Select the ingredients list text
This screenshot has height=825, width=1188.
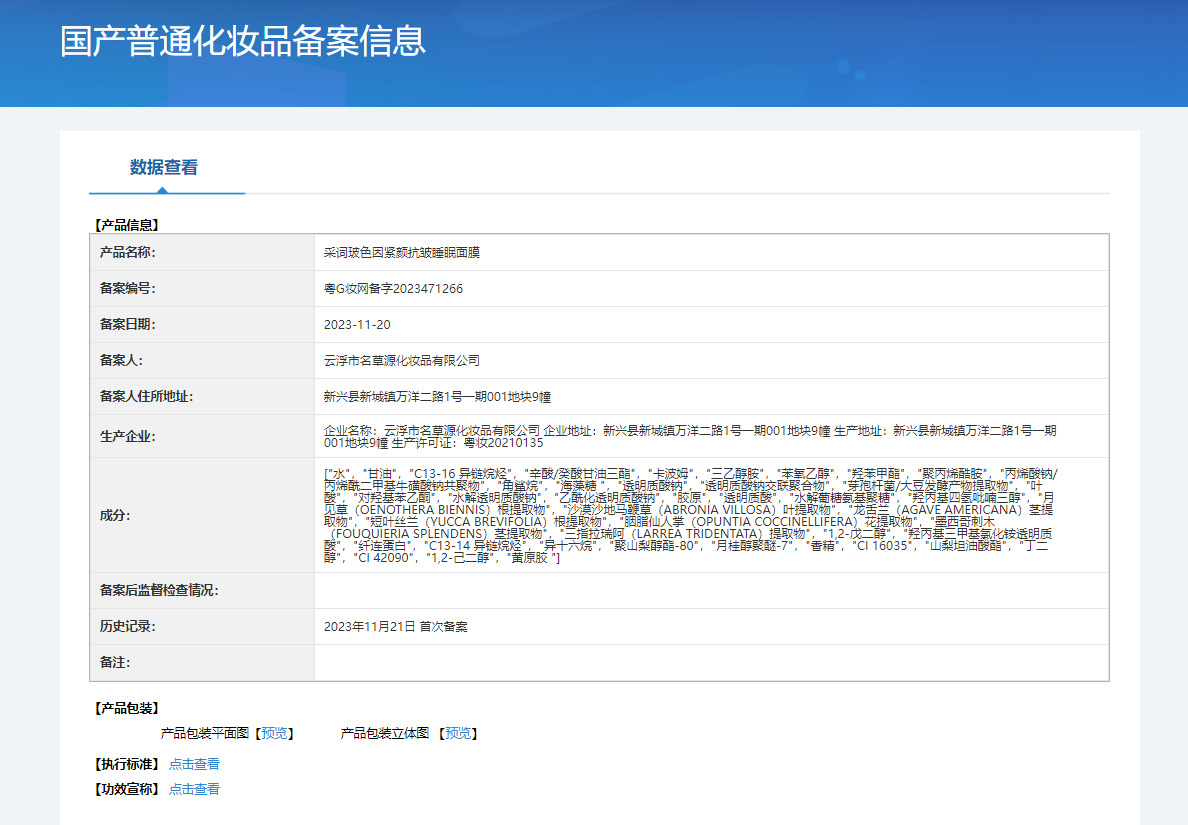point(690,515)
